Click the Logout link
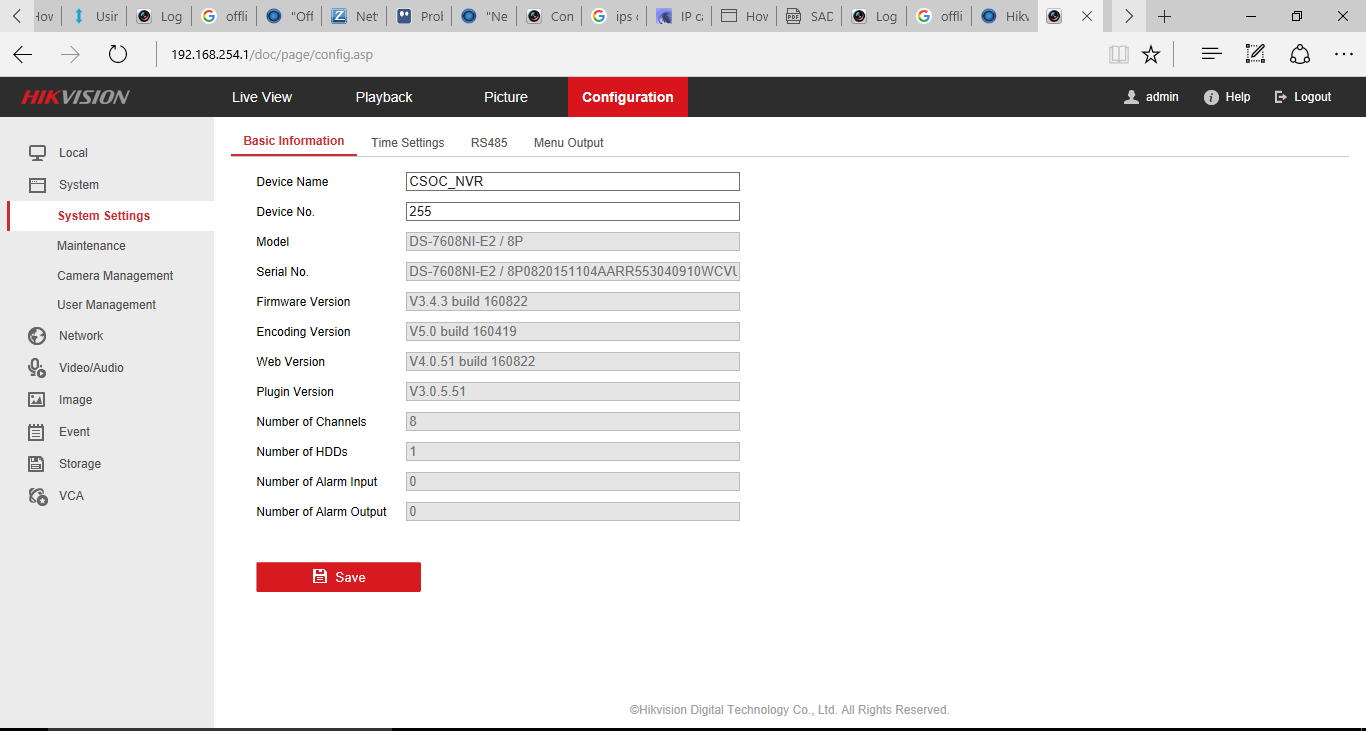Image resolution: width=1366 pixels, height=731 pixels. [1303, 97]
